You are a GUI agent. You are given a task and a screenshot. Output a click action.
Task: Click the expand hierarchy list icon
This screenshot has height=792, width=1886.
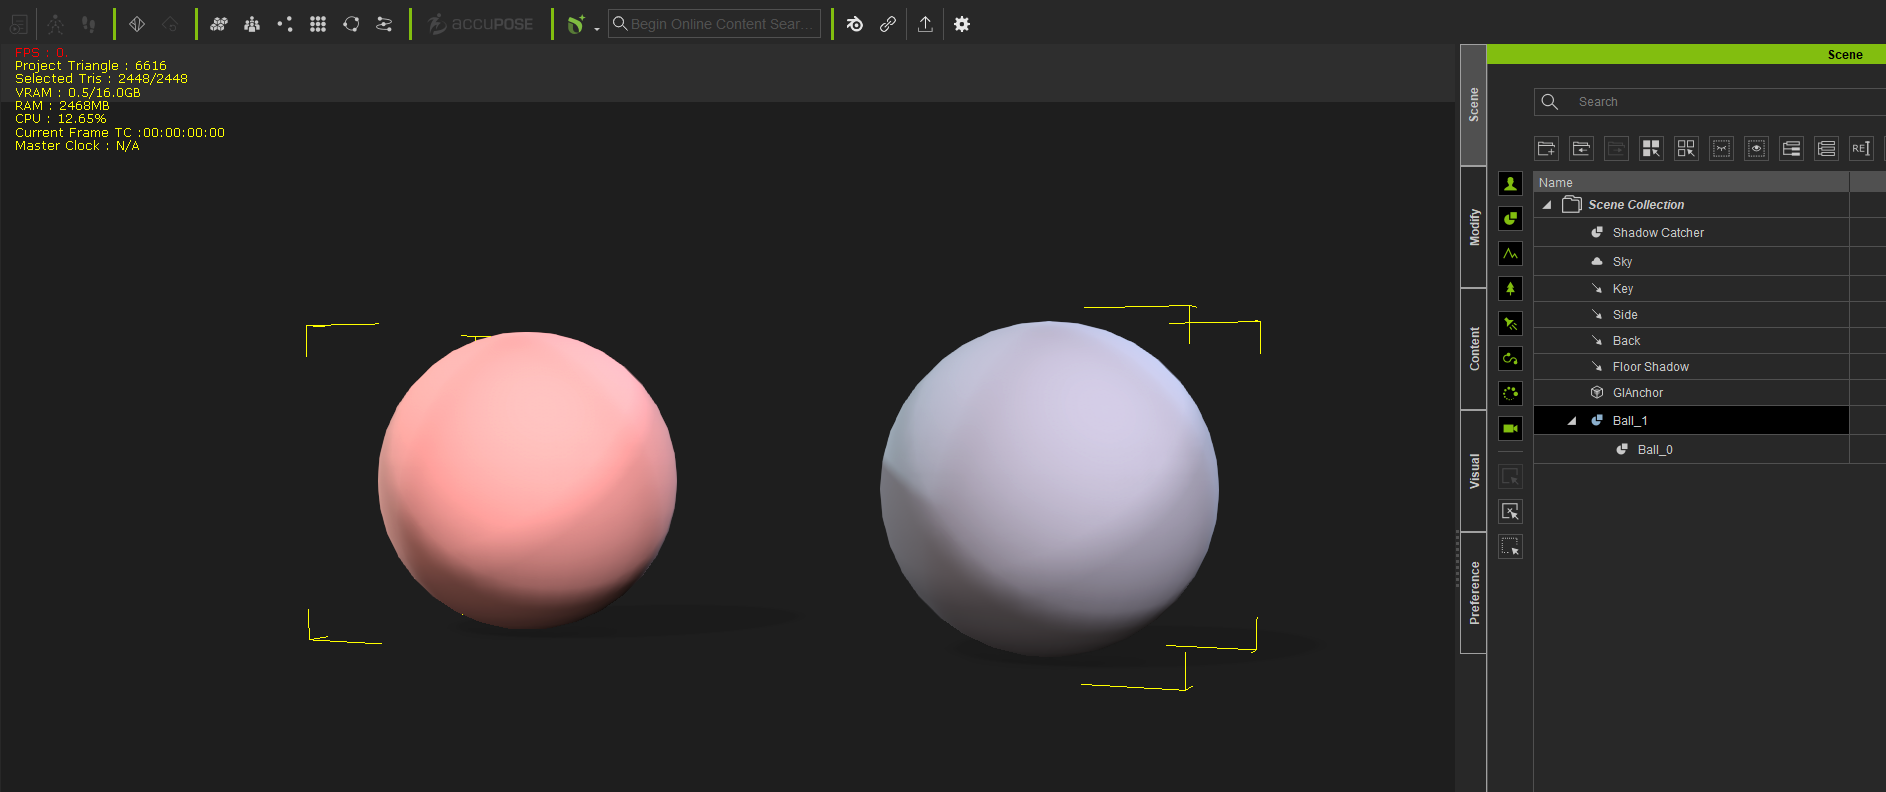pyautogui.click(x=1792, y=149)
